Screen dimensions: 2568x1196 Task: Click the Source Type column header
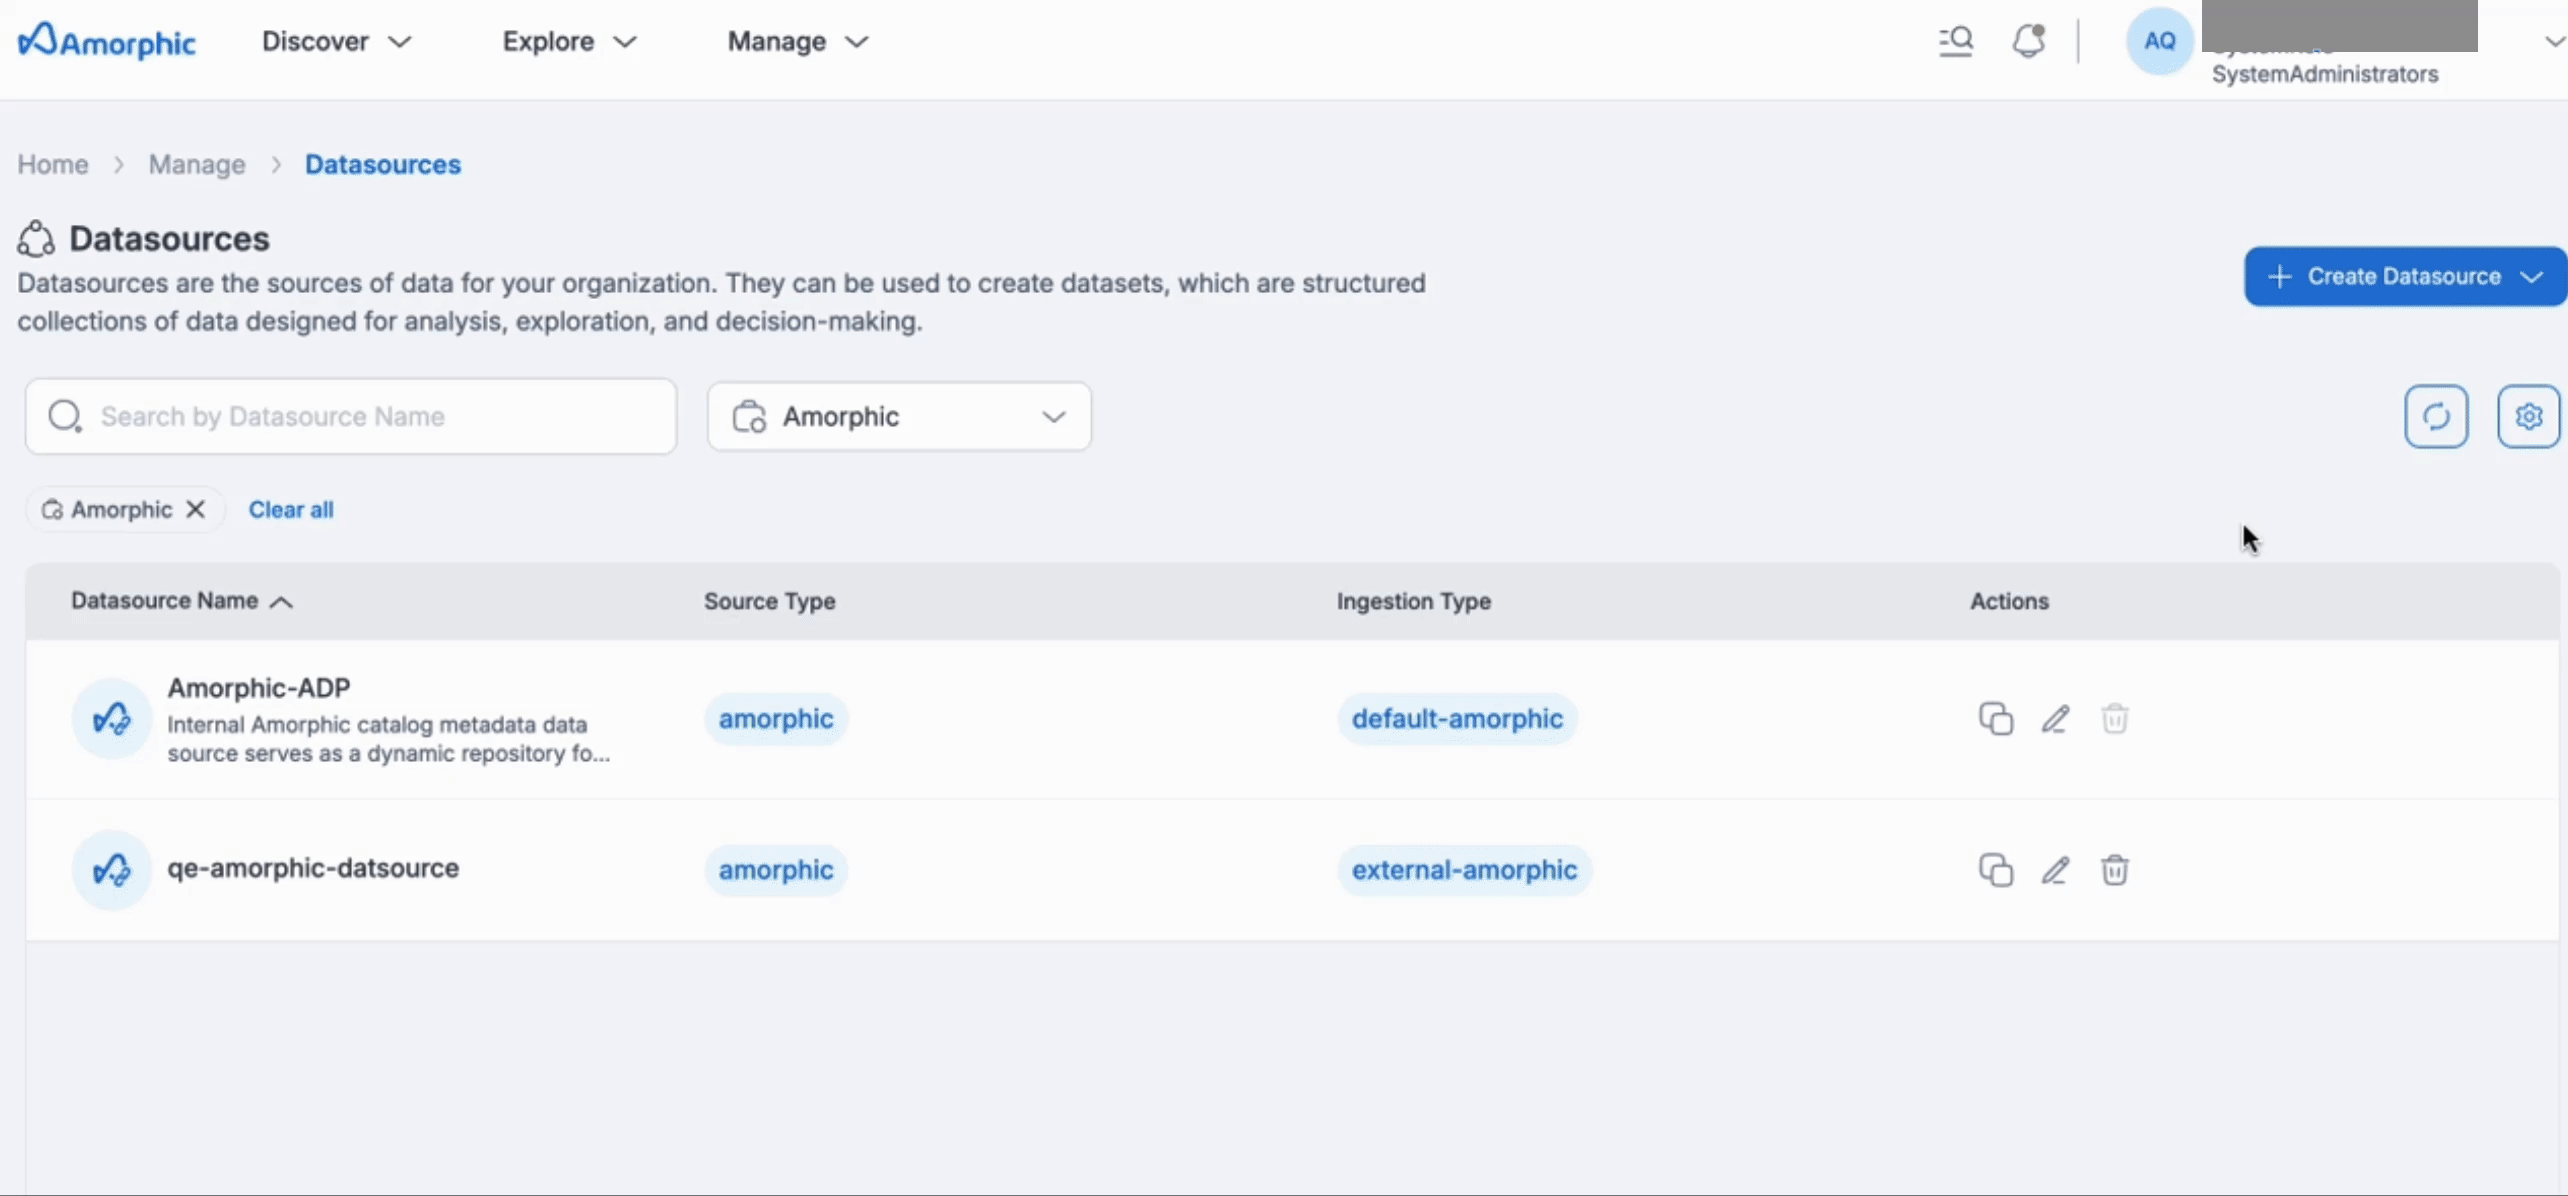coord(770,601)
